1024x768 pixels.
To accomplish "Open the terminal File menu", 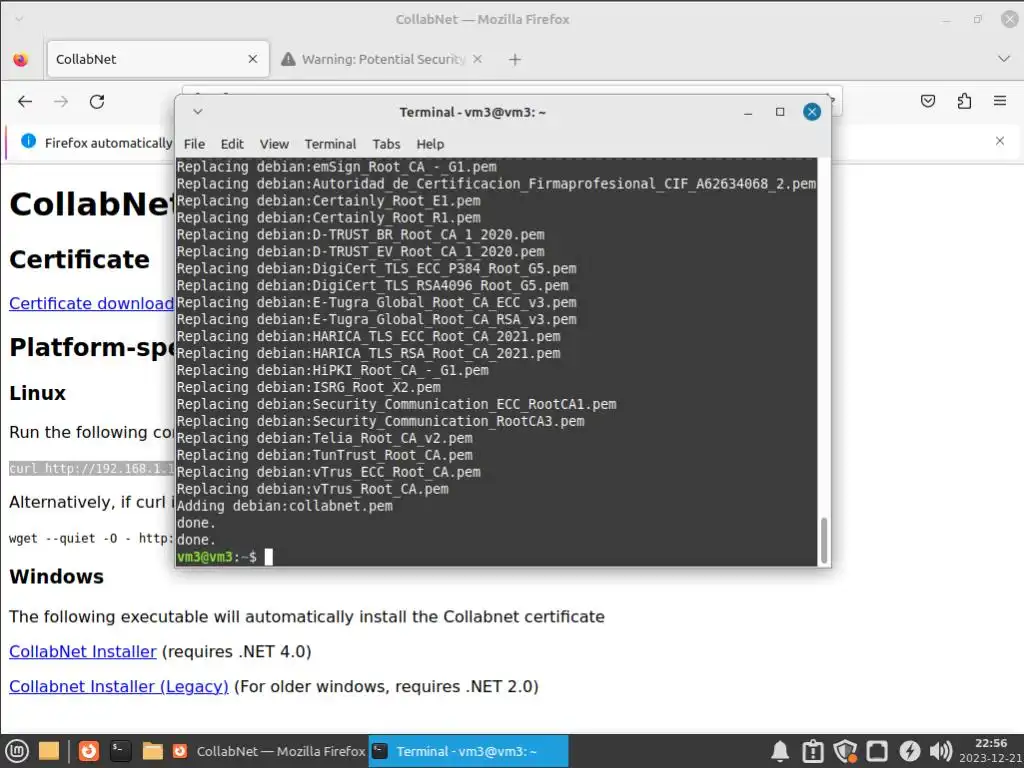I will click(194, 144).
